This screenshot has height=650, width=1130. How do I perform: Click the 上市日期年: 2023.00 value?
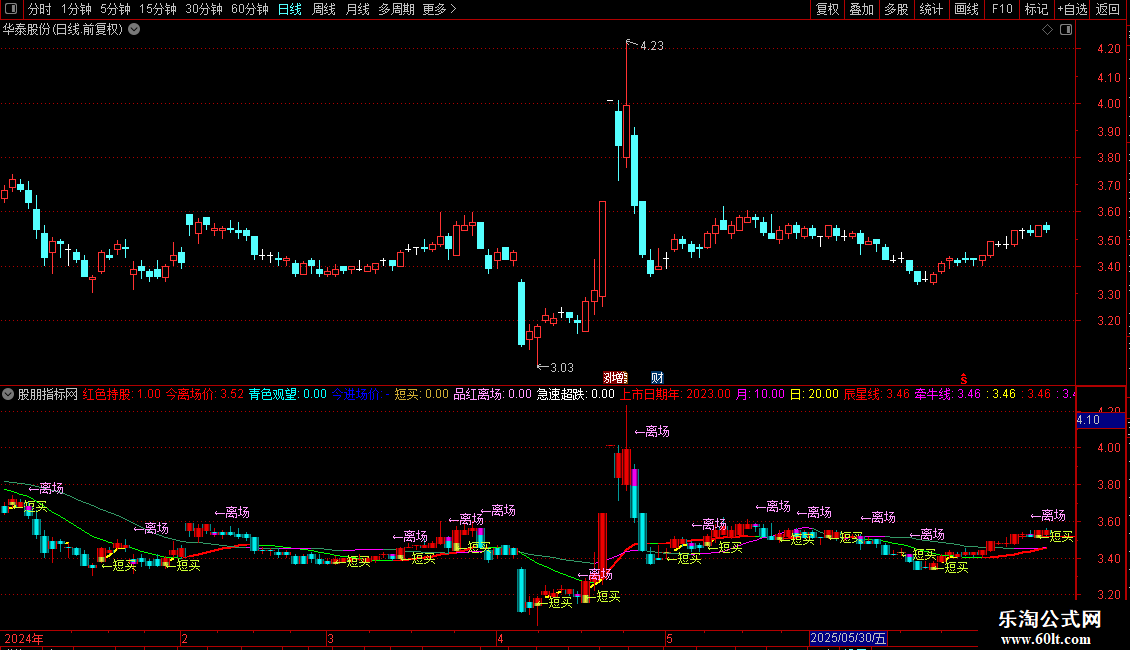675,394
